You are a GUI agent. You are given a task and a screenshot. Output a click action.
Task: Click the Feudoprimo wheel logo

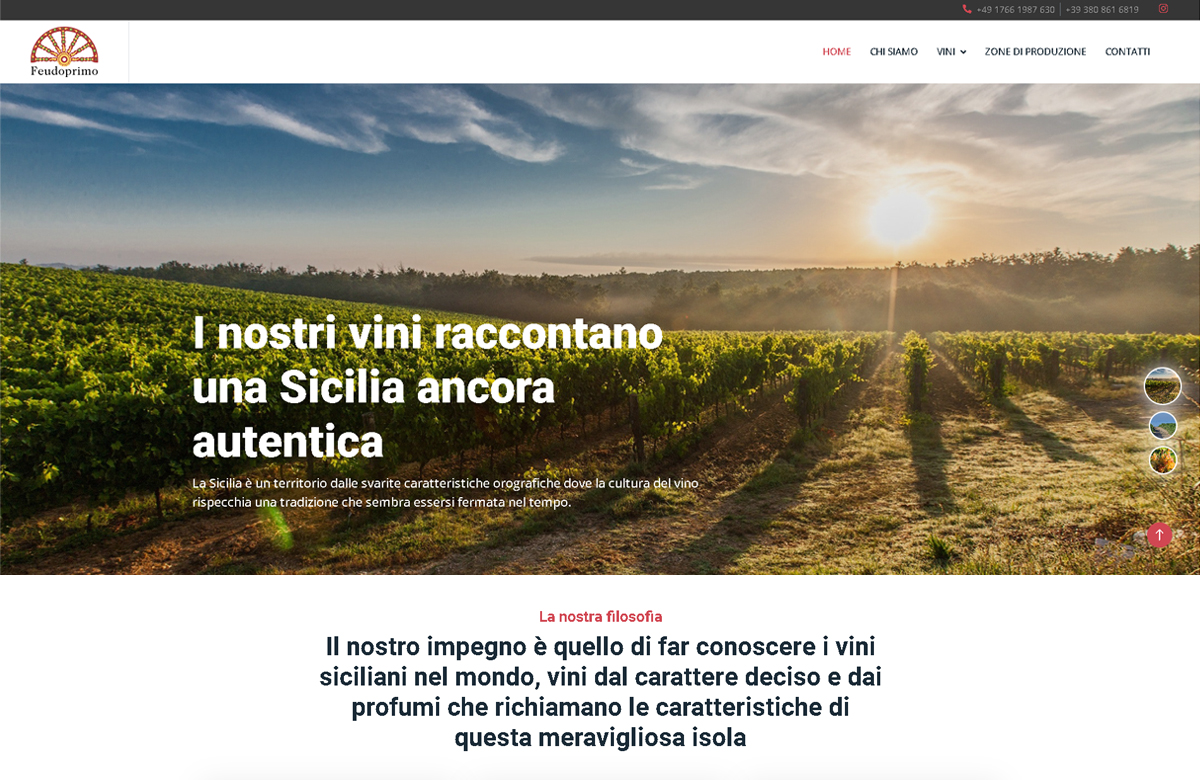click(64, 45)
